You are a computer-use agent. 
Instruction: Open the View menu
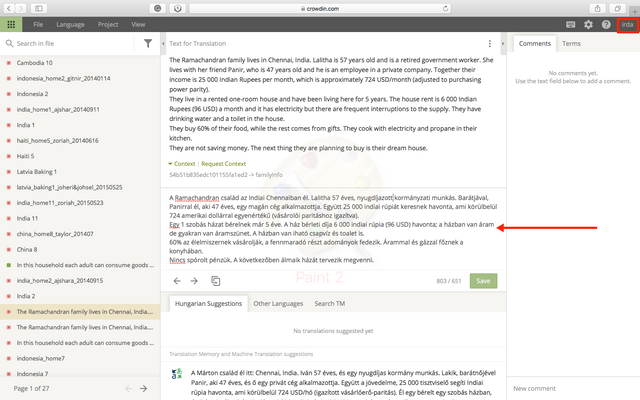click(x=138, y=24)
